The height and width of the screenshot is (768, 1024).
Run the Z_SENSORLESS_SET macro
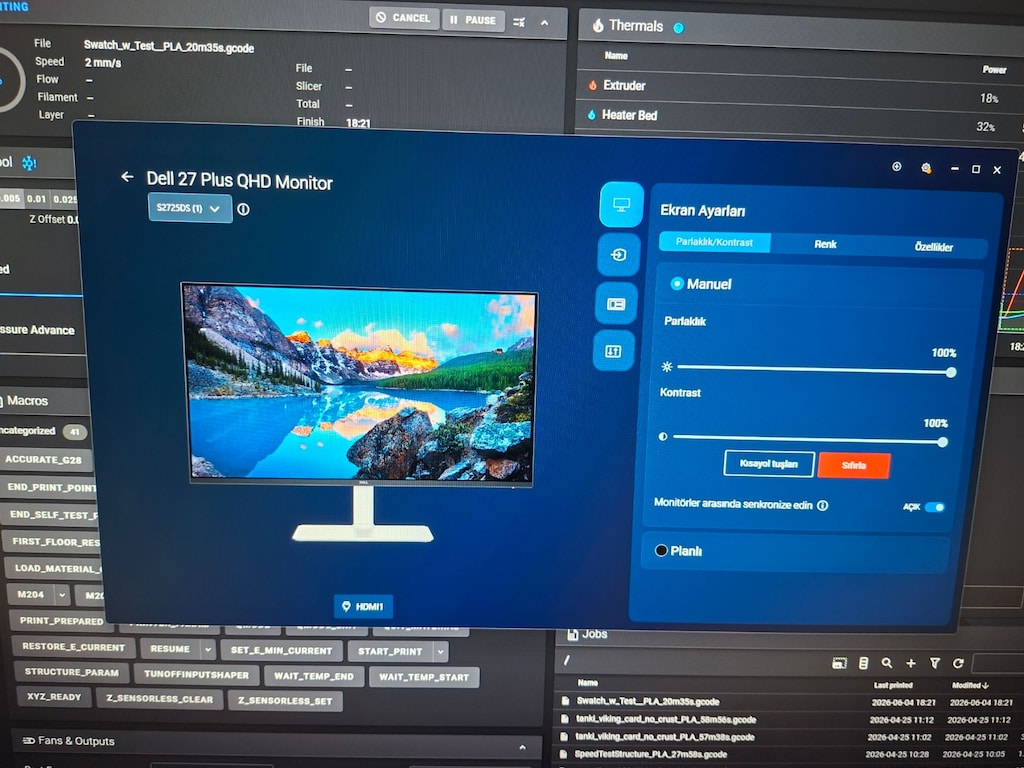tap(285, 701)
